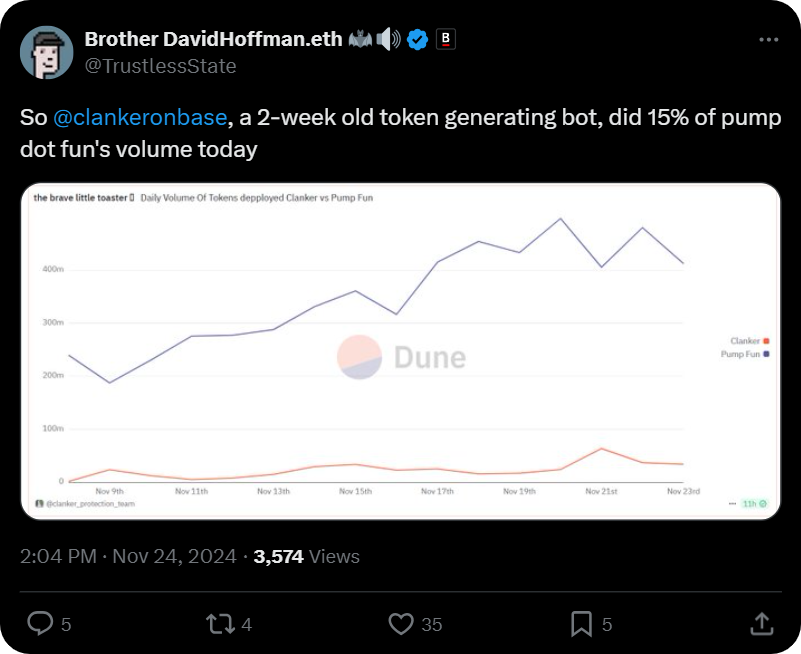This screenshot has width=801, height=654.
Task: Click the repost arrows icon
Action: [x=220, y=624]
